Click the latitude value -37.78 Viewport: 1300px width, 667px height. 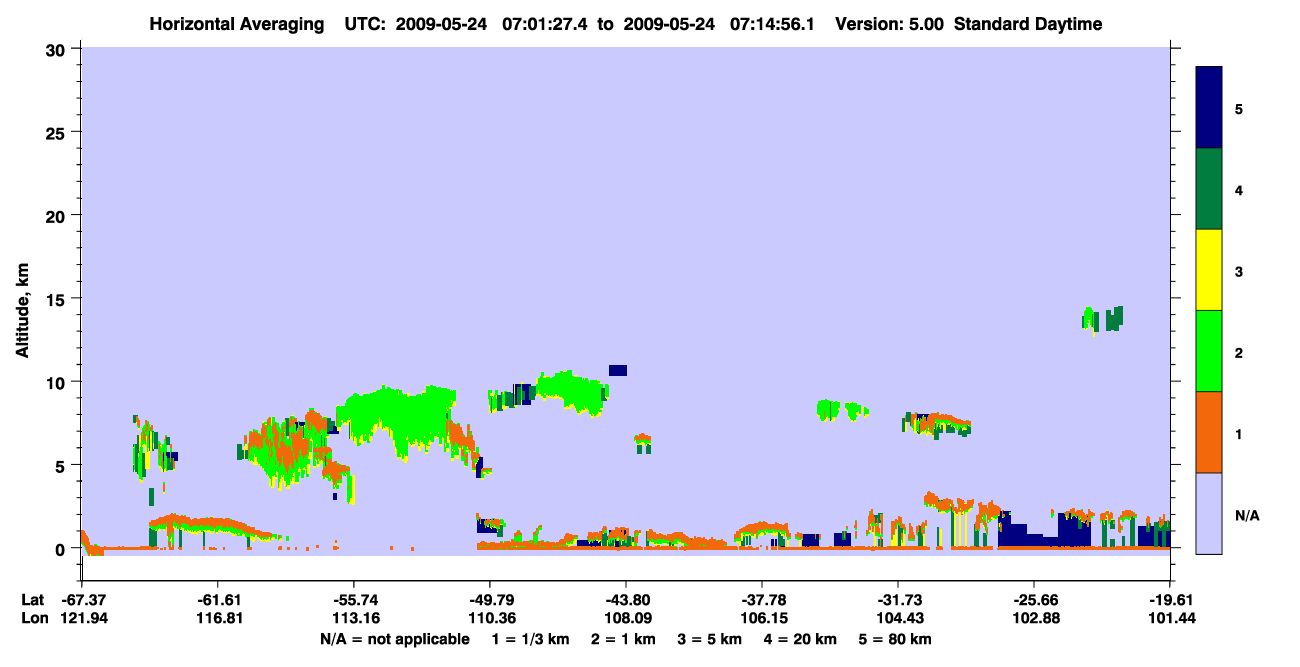point(762,600)
